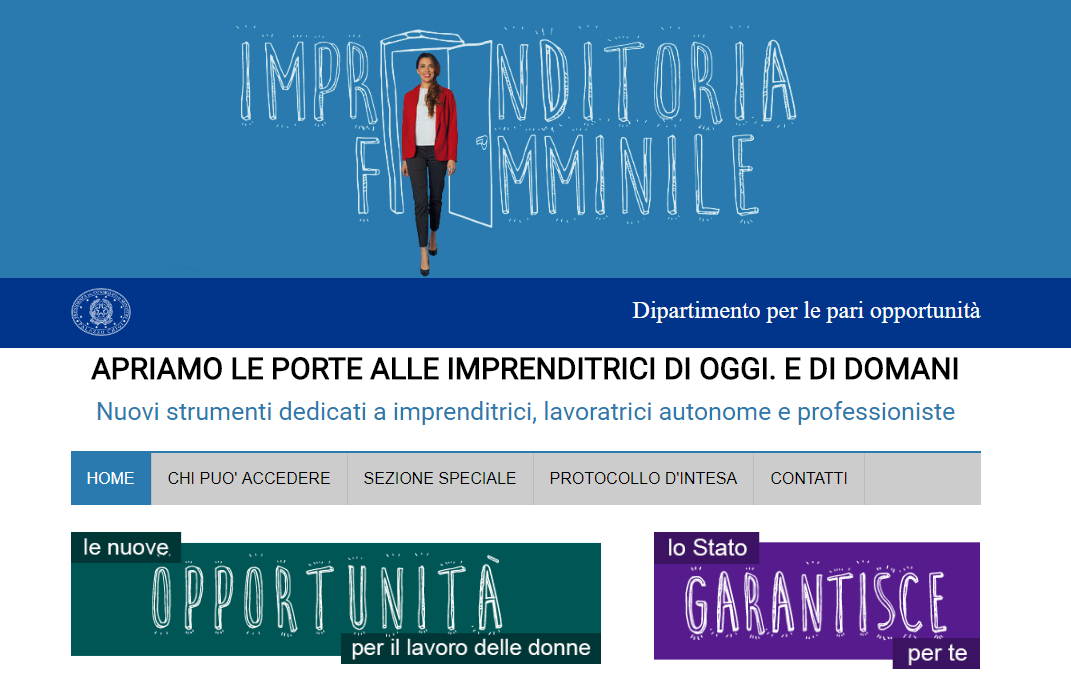Image resolution: width=1071 pixels, height=679 pixels.
Task: Click the empty grey area after CONTATTI
Action: pos(923,478)
